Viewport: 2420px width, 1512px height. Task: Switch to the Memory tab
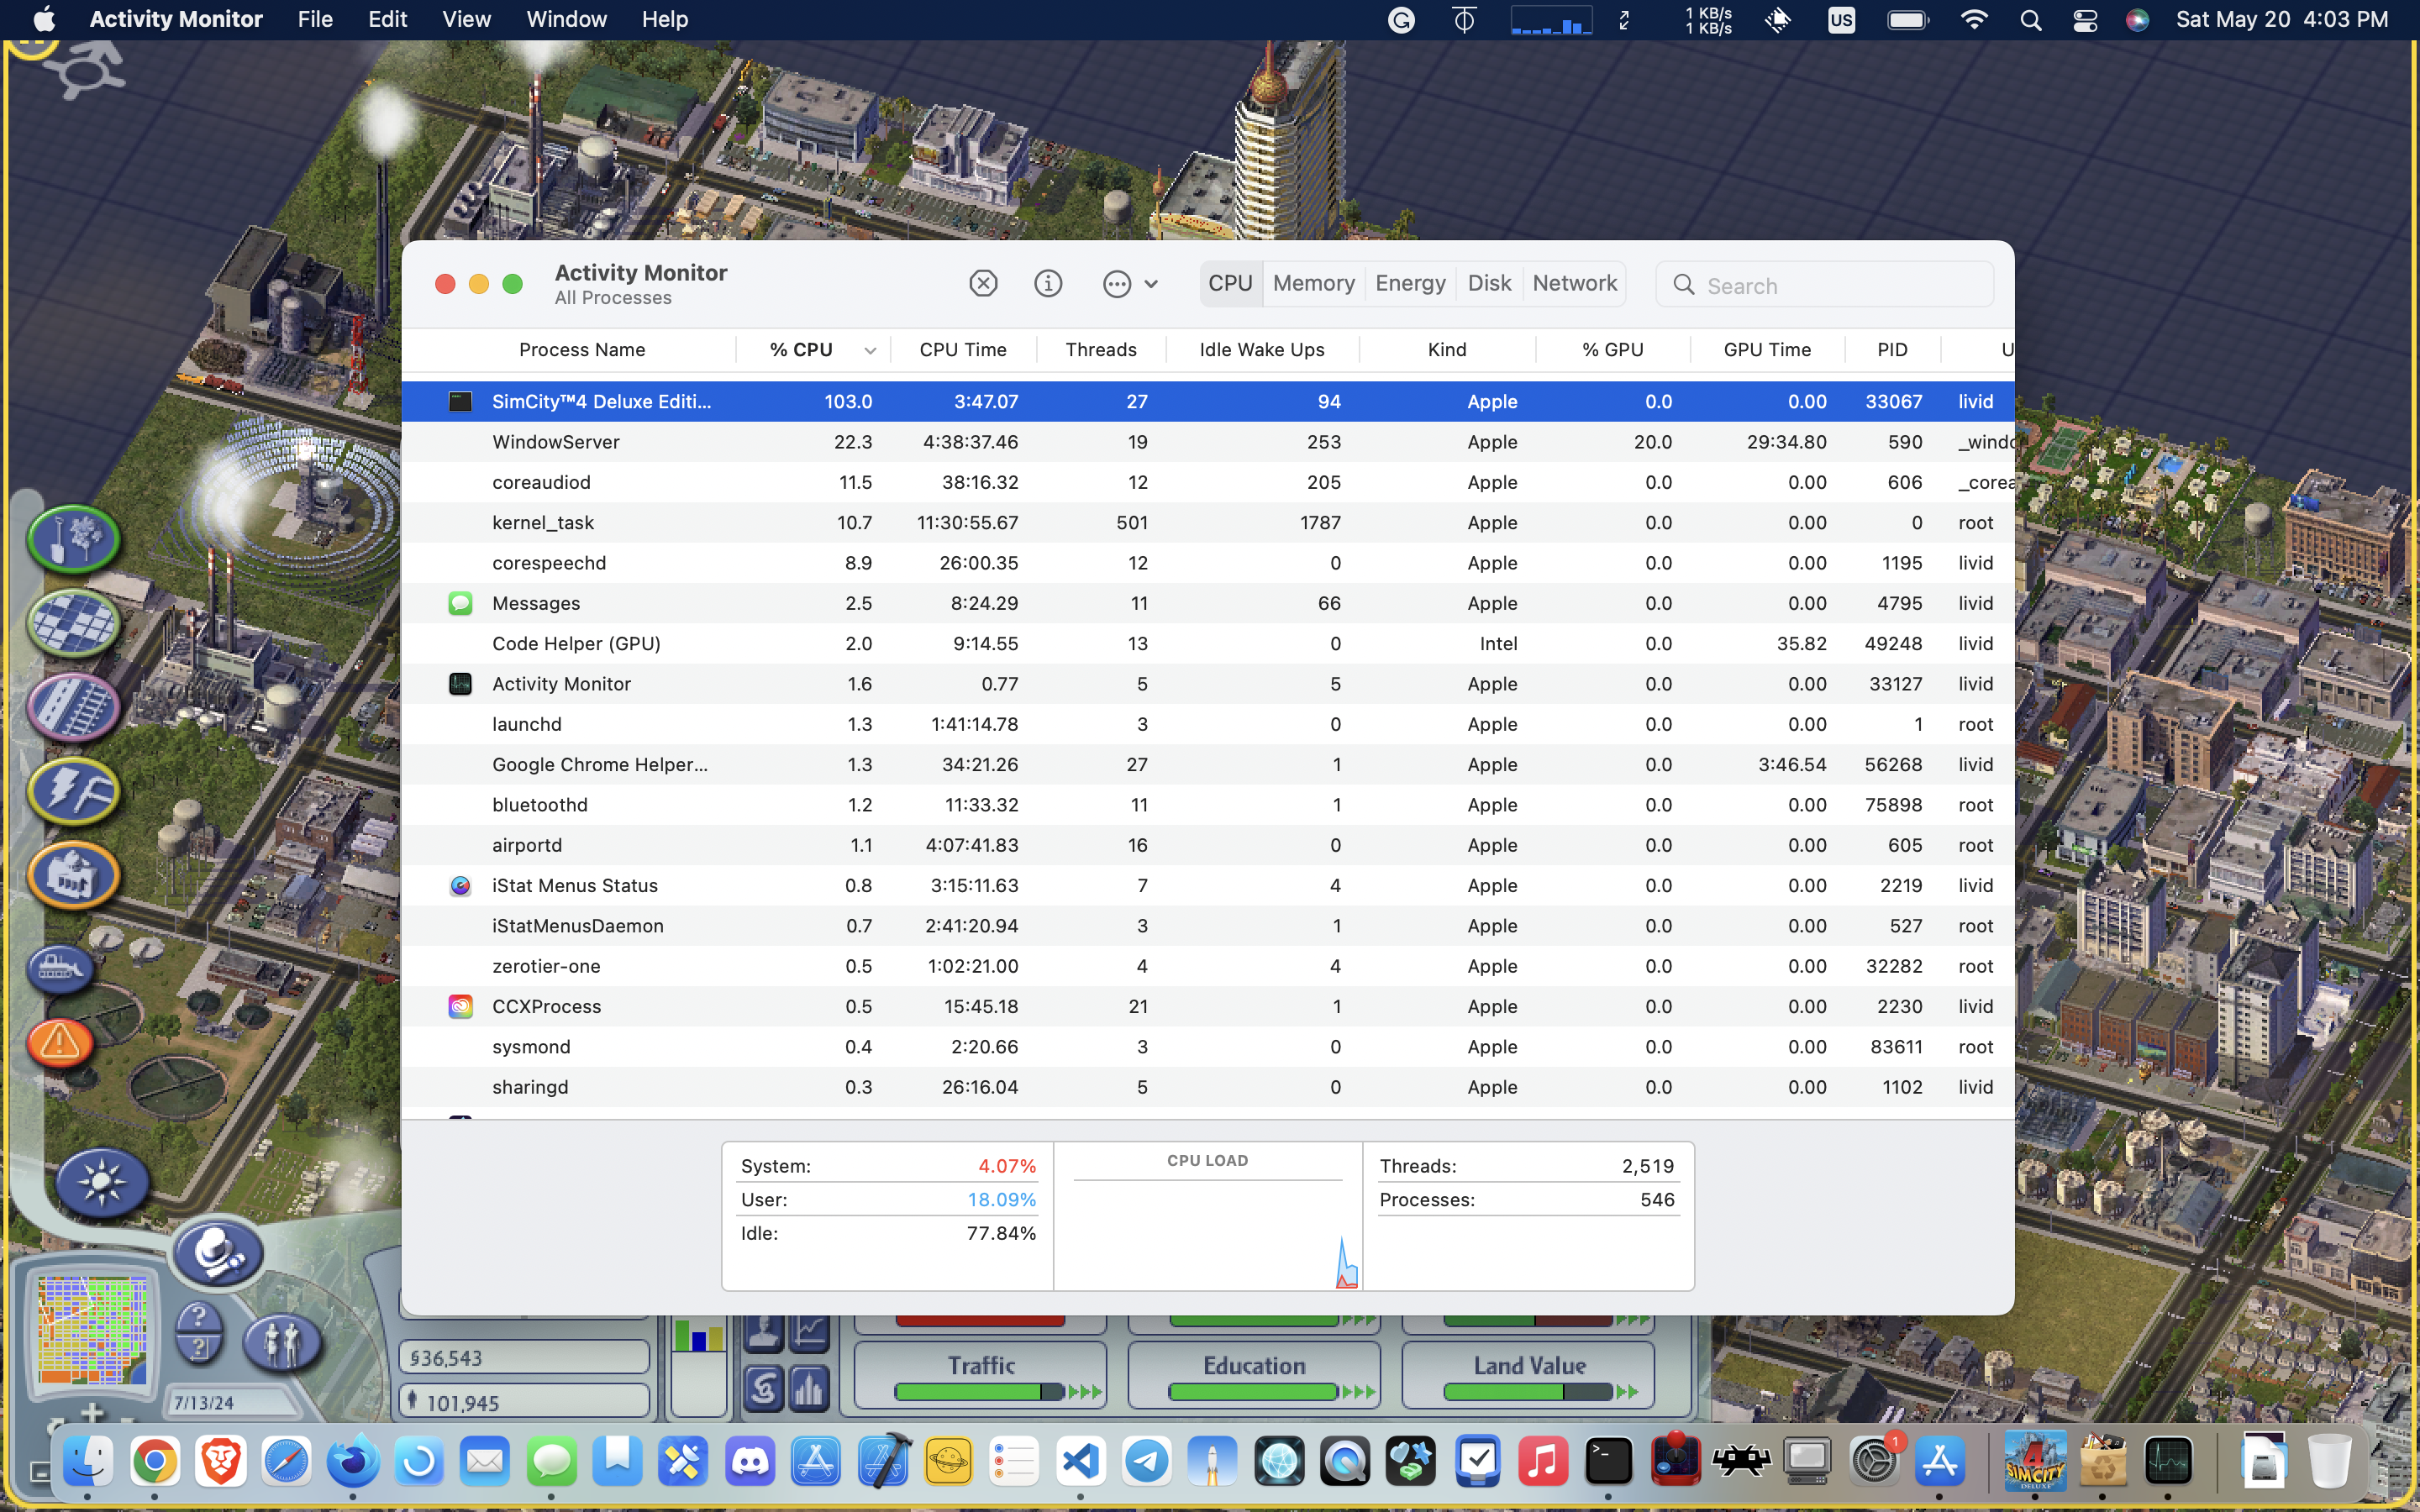pyautogui.click(x=1313, y=284)
